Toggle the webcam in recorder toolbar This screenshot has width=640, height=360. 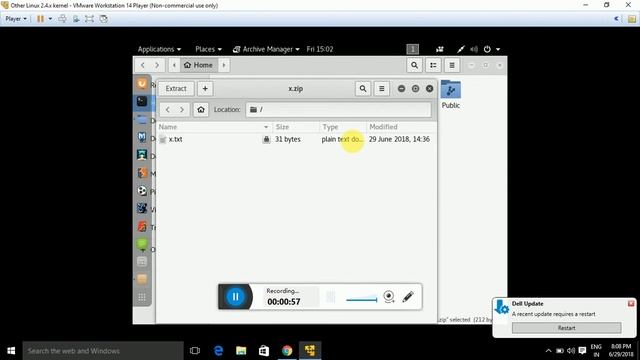tap(389, 296)
